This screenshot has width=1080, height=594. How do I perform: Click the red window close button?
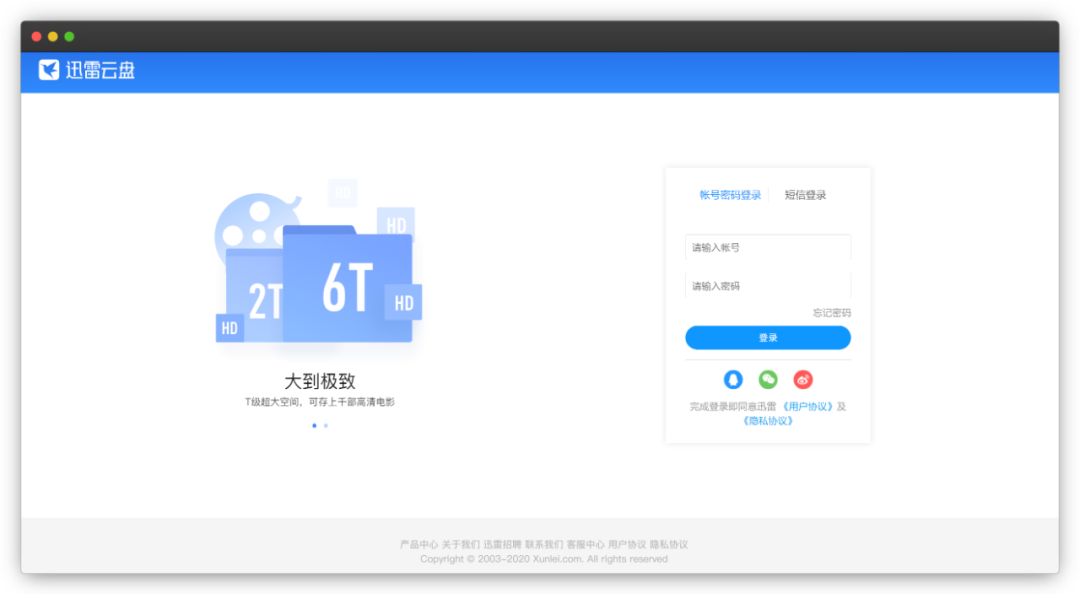tap(37, 37)
